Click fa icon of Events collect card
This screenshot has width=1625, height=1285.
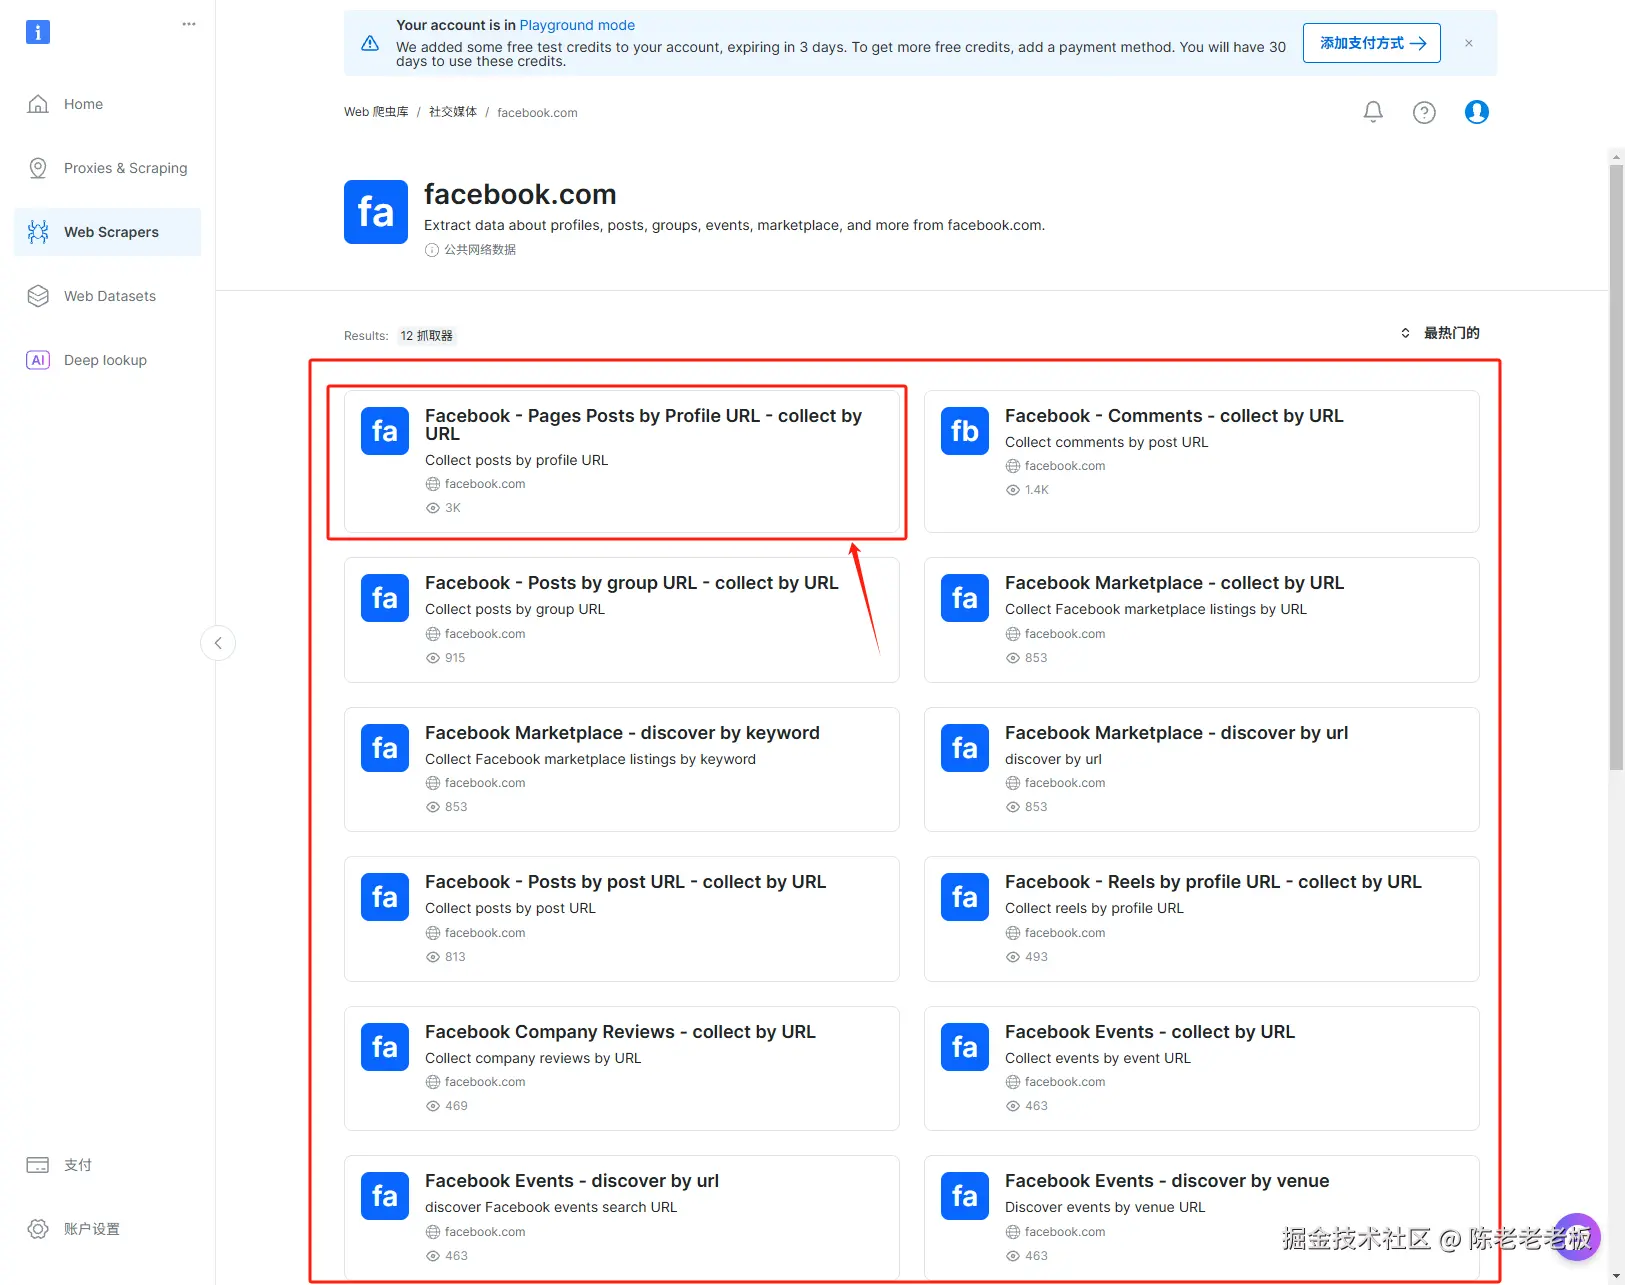click(965, 1047)
